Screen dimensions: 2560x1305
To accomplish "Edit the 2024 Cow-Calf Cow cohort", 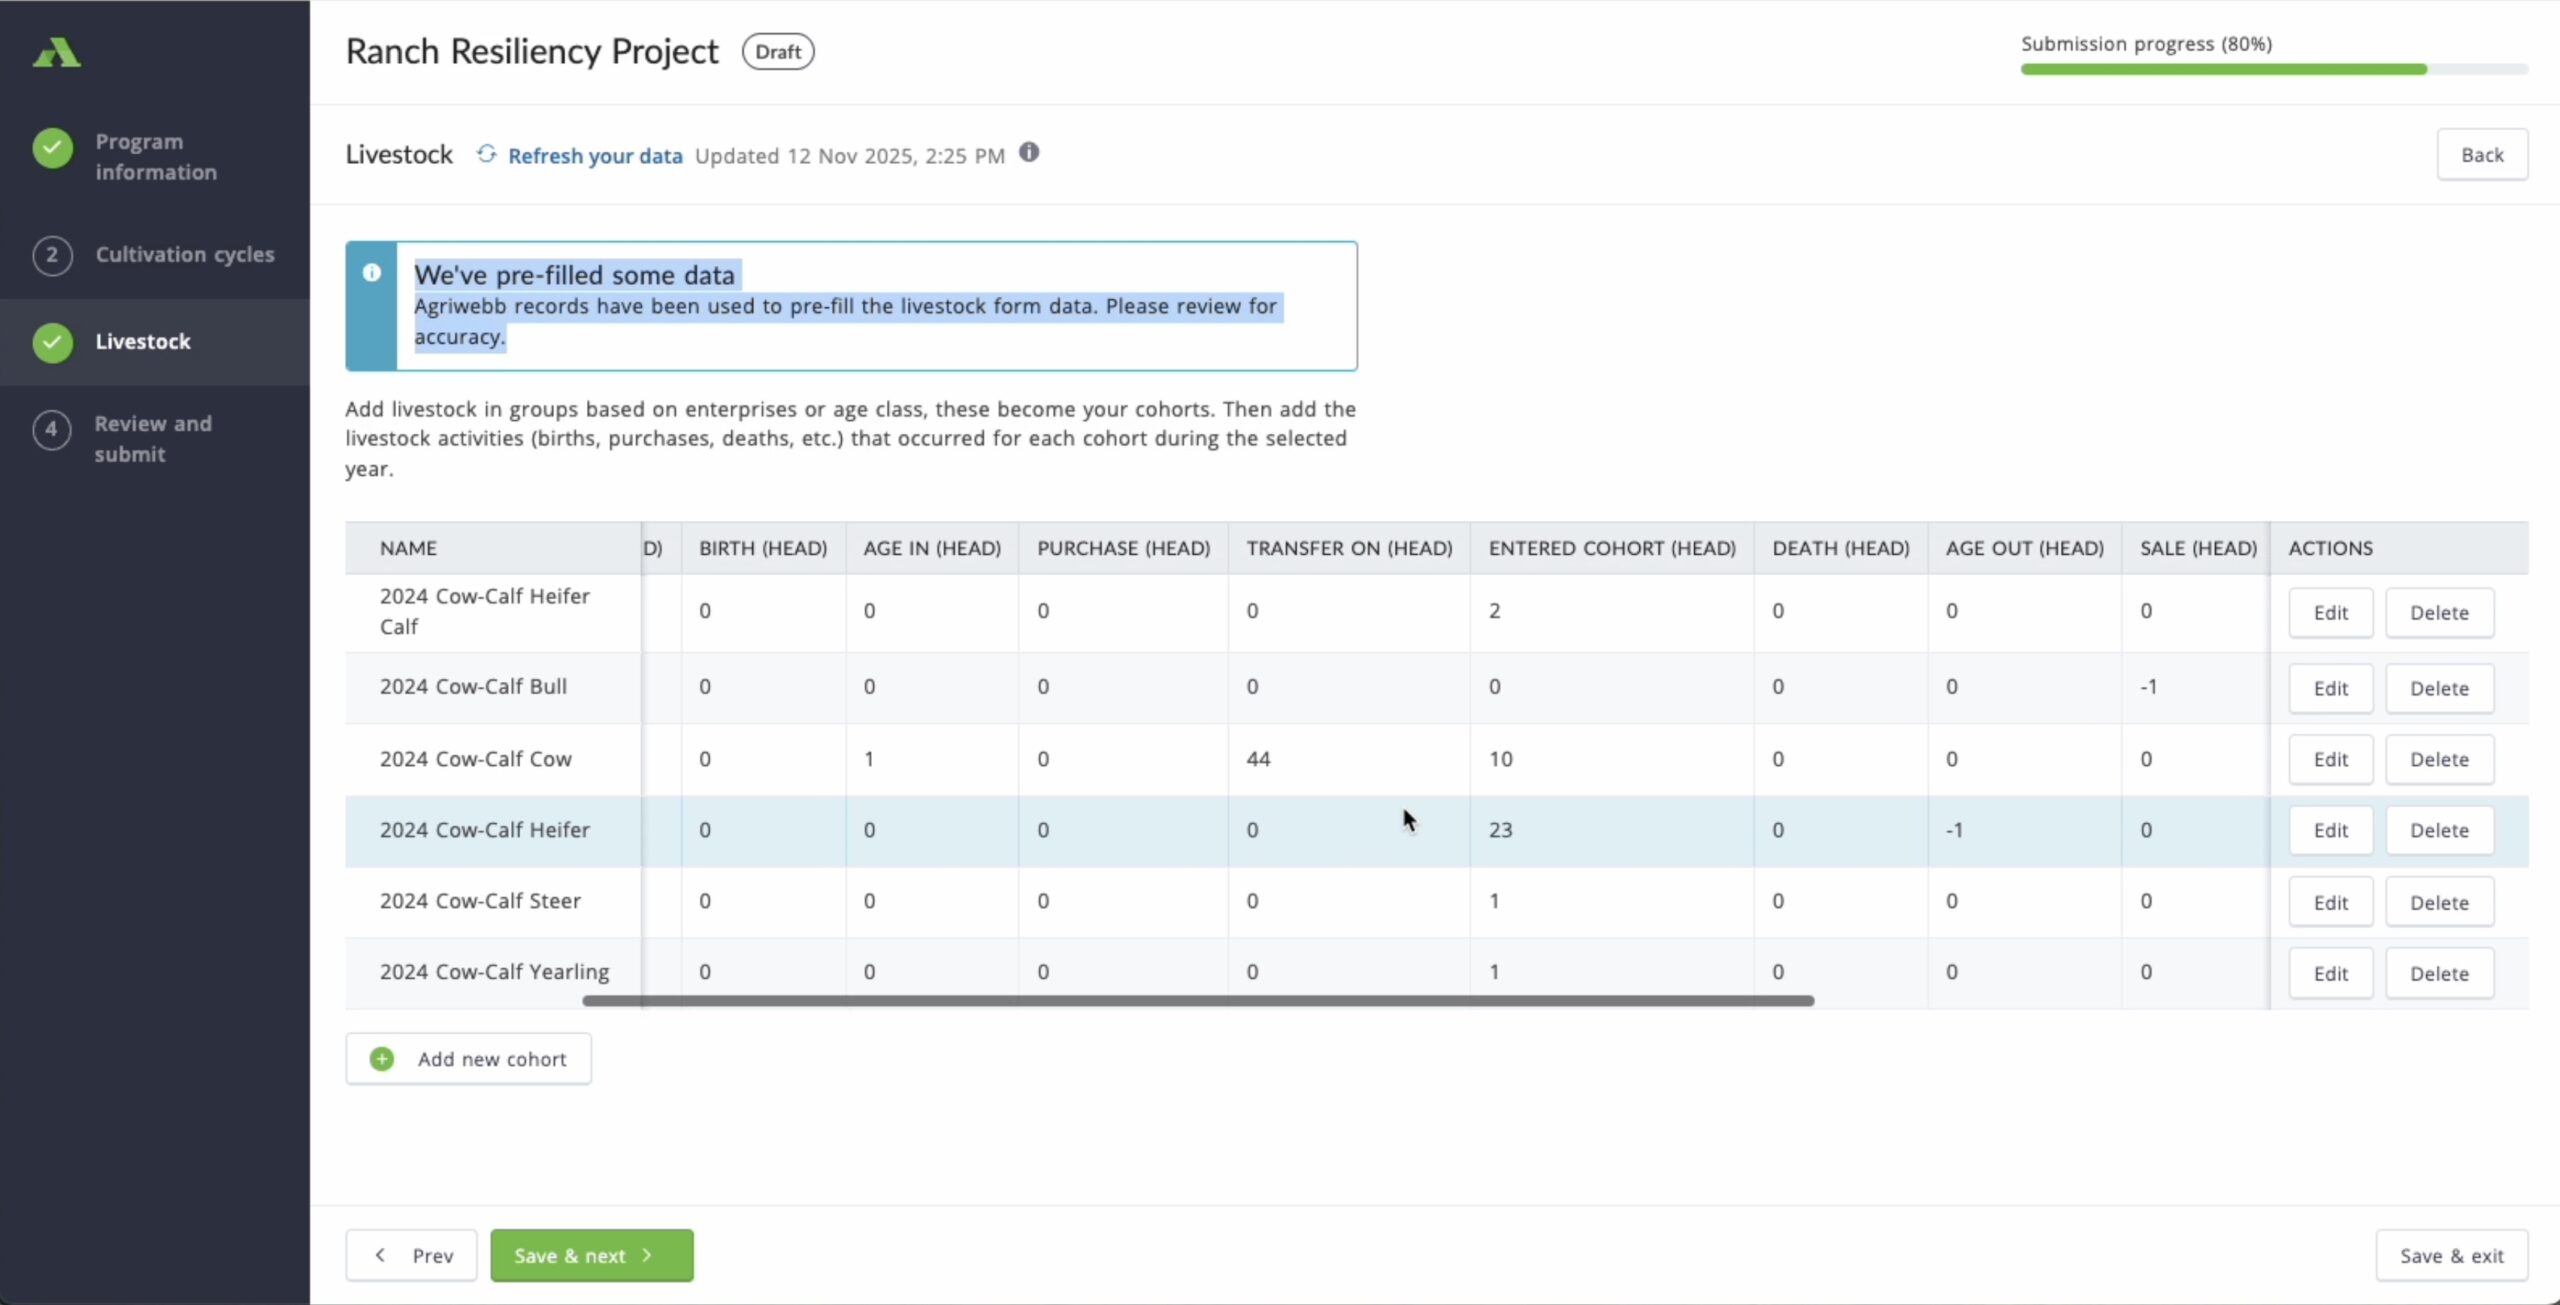I will point(2330,759).
